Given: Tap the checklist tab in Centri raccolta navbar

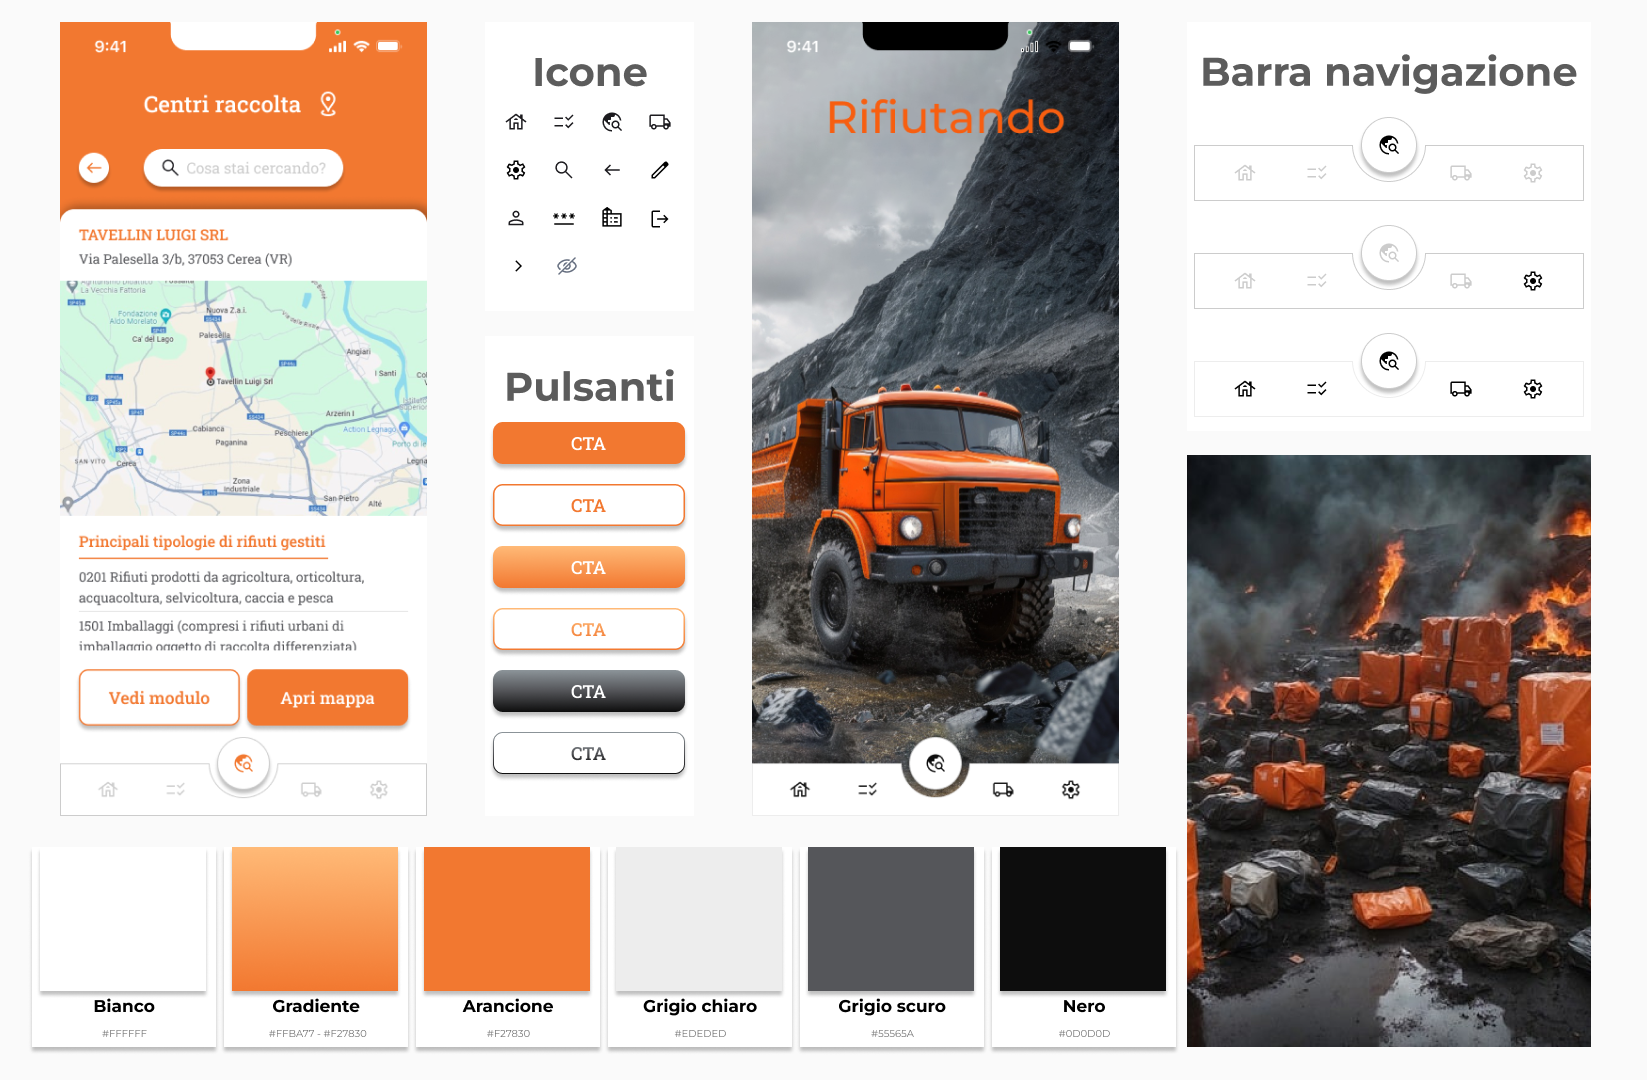Looking at the screenshot, I should point(176,790).
